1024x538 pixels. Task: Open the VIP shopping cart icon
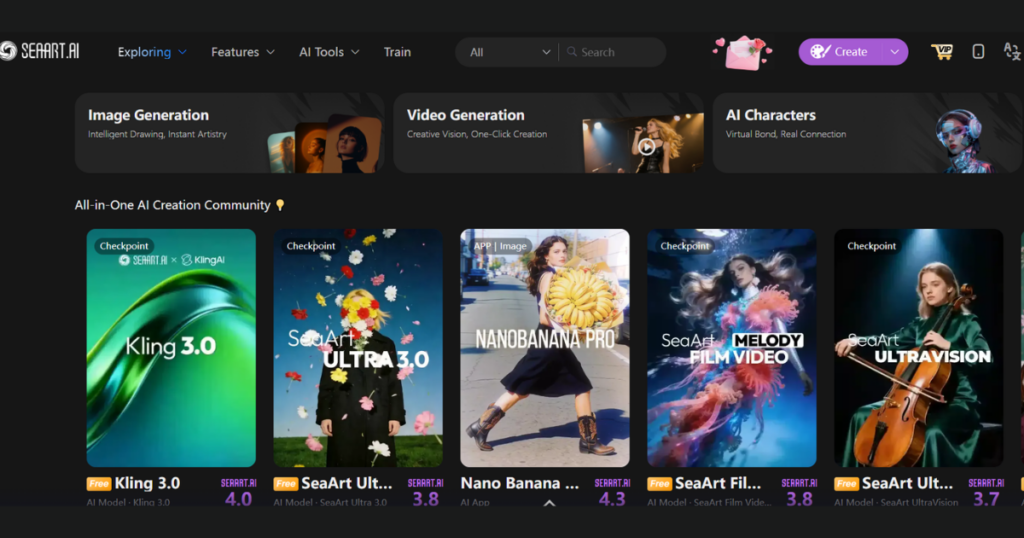click(942, 52)
